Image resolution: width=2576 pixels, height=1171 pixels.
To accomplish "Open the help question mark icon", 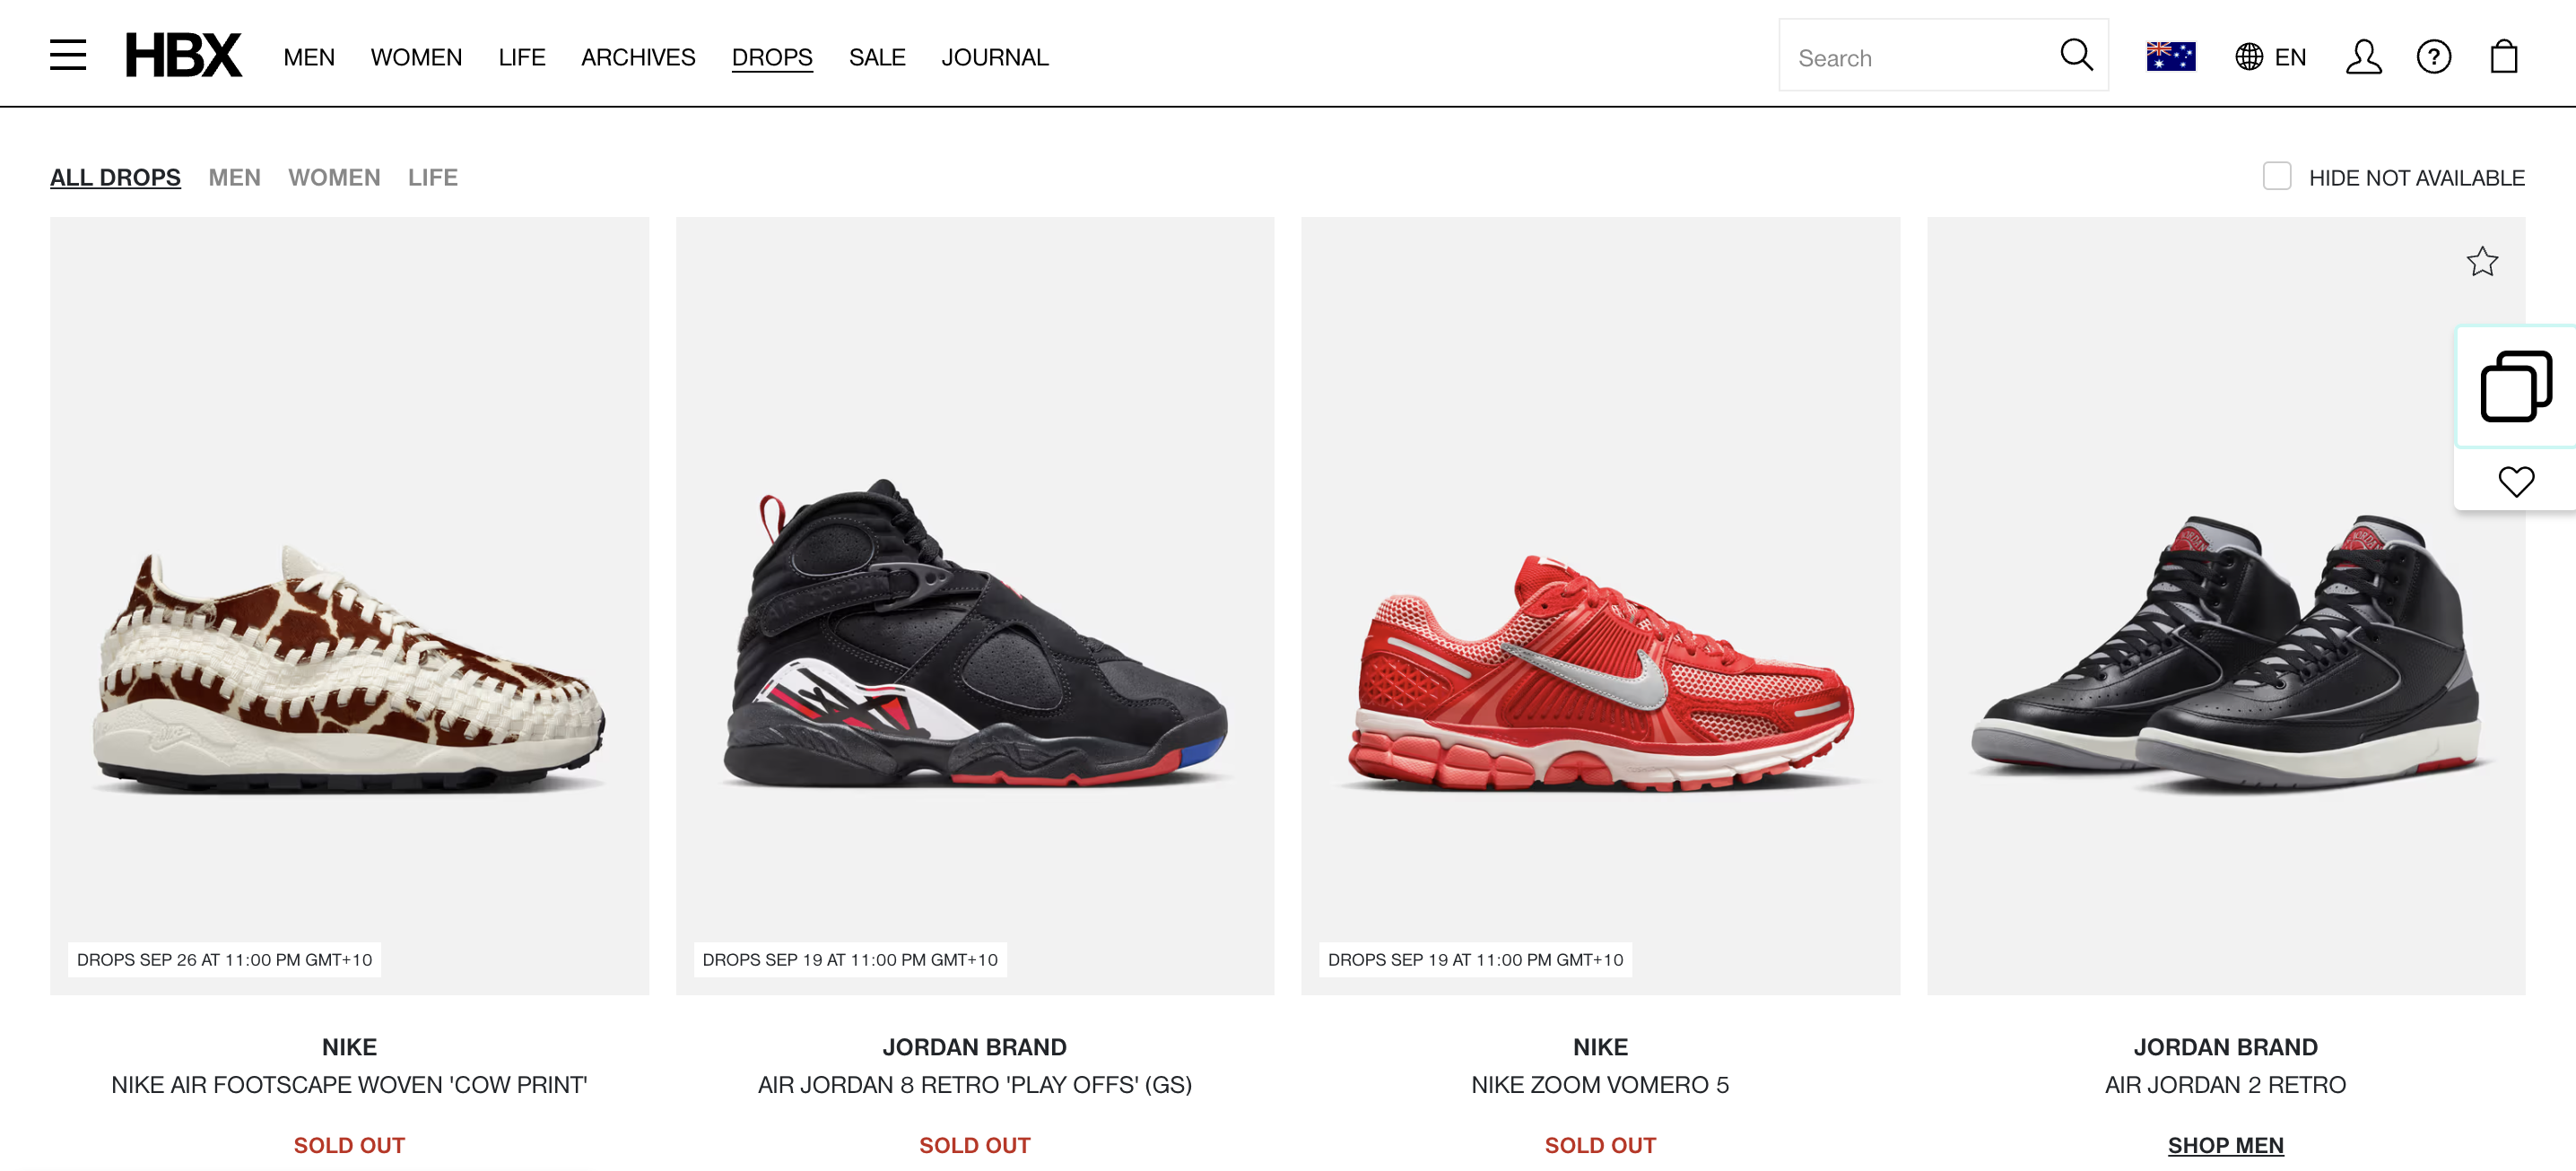I will [x=2434, y=57].
